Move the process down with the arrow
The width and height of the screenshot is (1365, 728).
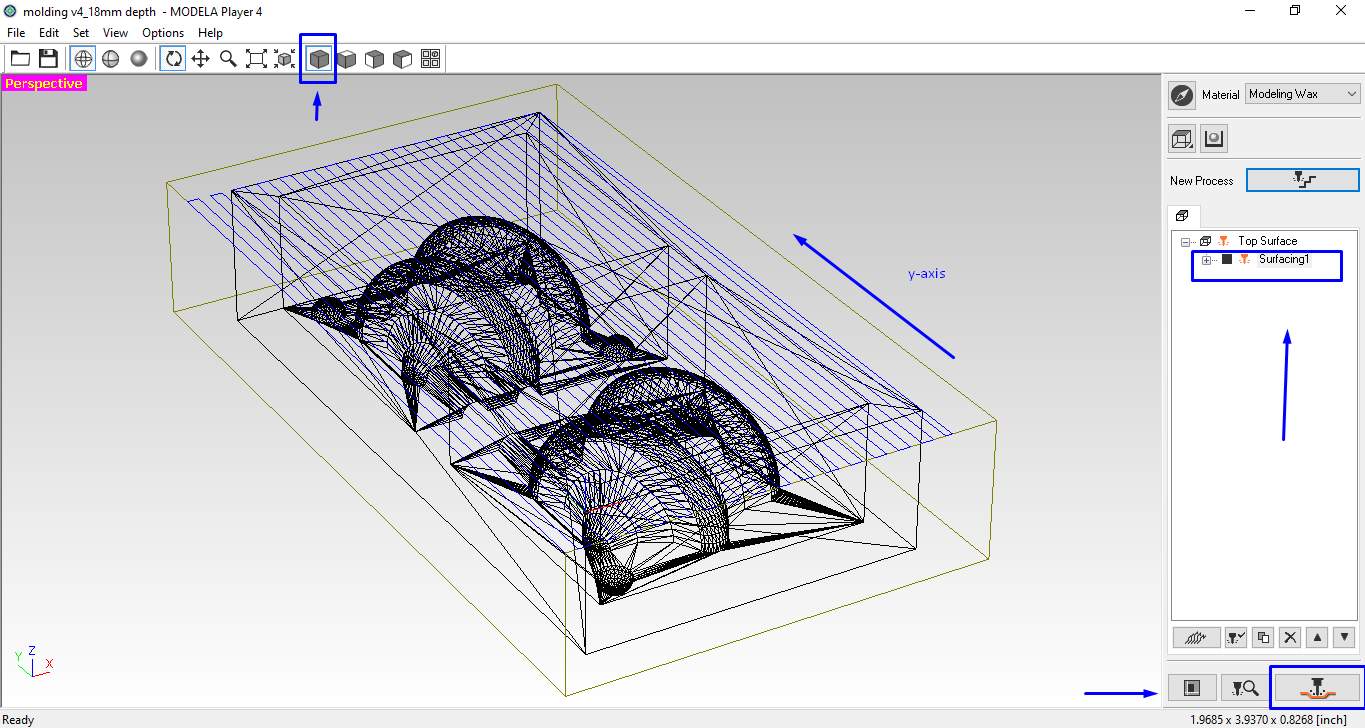pyautogui.click(x=1344, y=637)
